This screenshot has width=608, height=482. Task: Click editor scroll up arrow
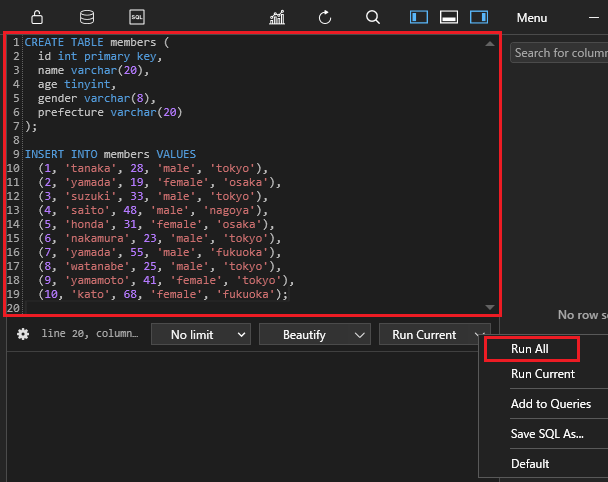(x=490, y=43)
